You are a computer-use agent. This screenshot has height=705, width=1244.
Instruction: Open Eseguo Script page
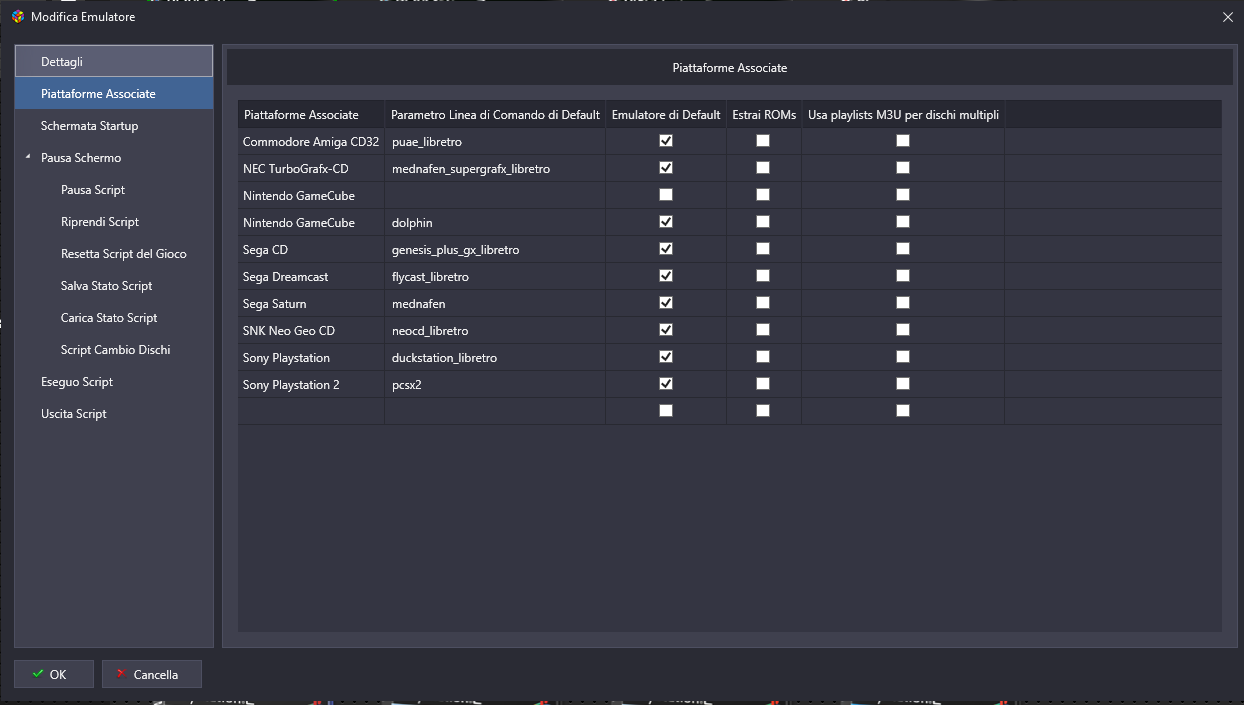coord(77,382)
